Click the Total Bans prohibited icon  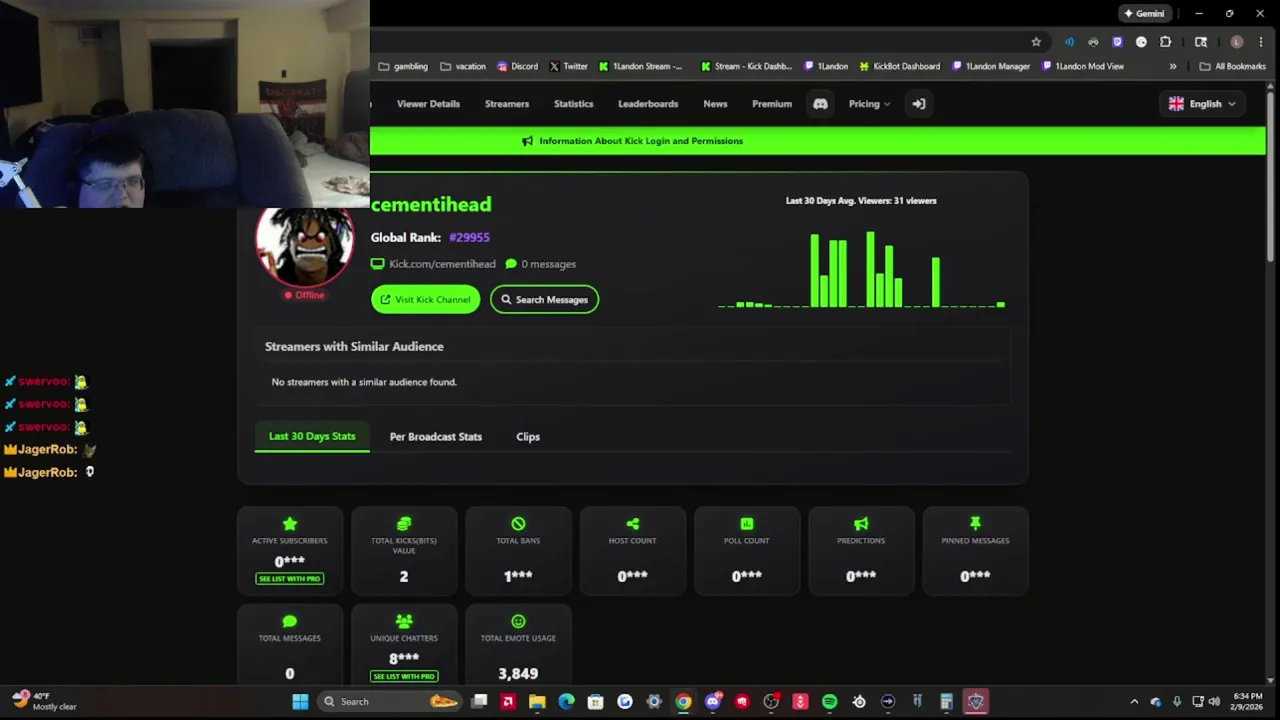click(518, 524)
